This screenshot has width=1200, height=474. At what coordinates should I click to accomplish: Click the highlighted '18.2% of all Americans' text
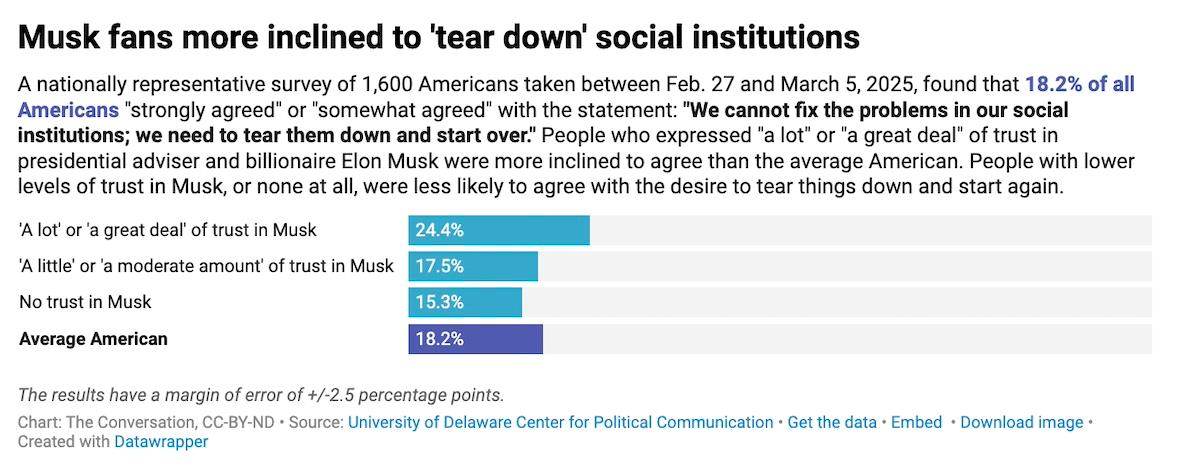(x=1079, y=85)
